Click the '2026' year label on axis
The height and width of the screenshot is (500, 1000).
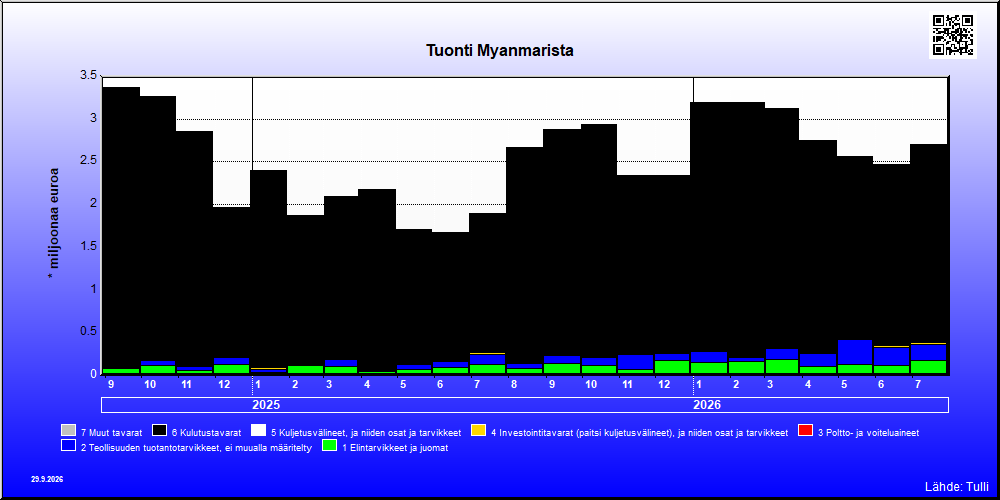click(707, 405)
